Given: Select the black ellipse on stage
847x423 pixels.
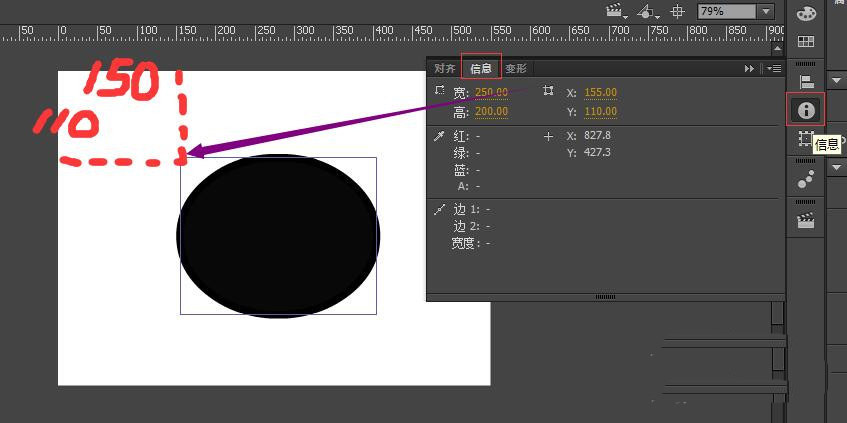Looking at the screenshot, I should click(x=278, y=236).
